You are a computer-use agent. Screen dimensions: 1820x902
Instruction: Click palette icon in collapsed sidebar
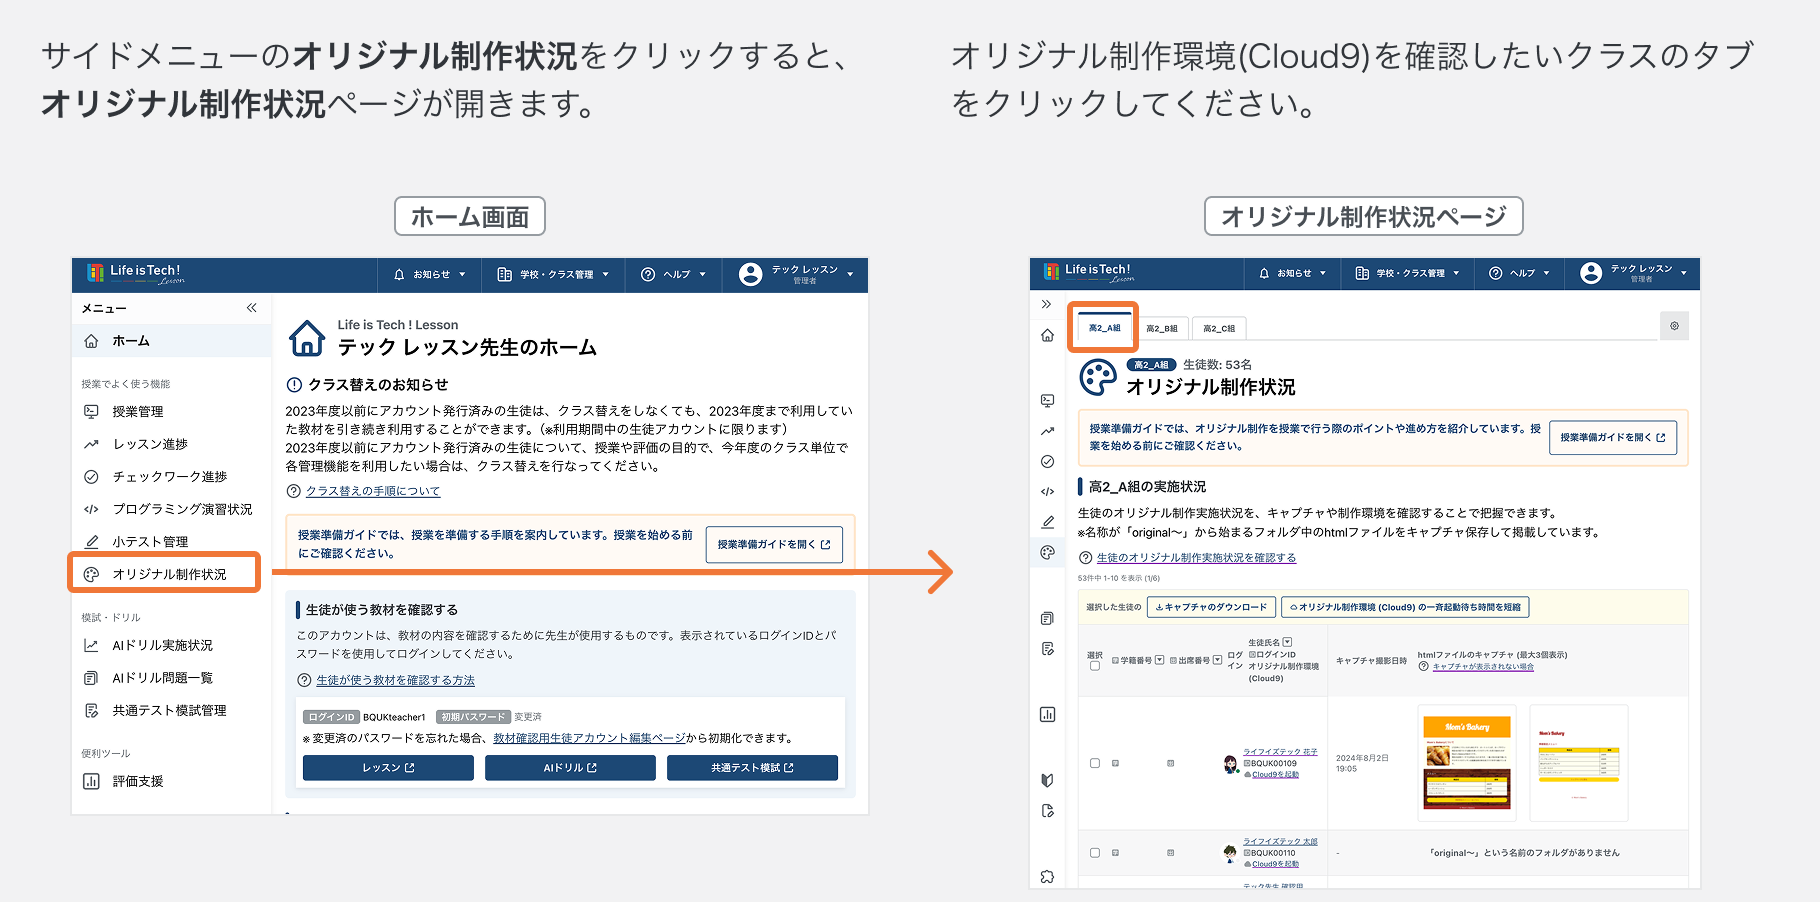1047,552
